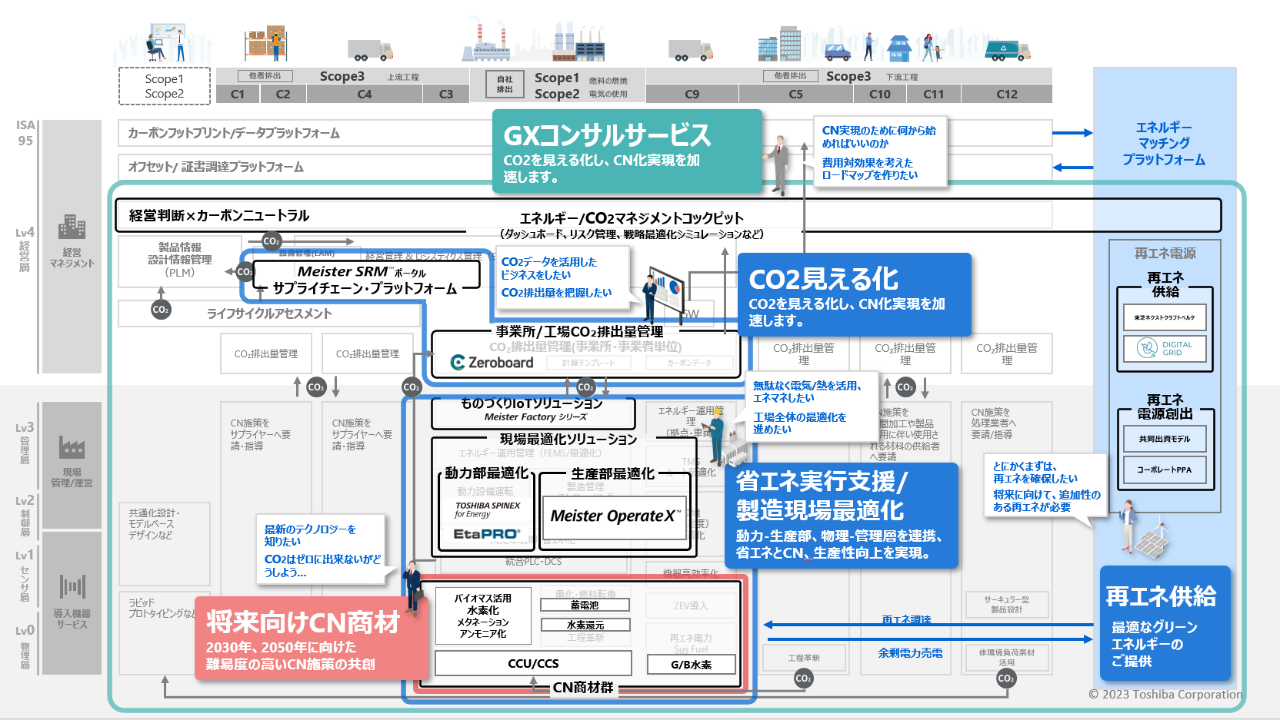Click the building icon for Lv4 経営層
Image resolution: width=1280 pixels, height=720 pixels.
(73, 227)
